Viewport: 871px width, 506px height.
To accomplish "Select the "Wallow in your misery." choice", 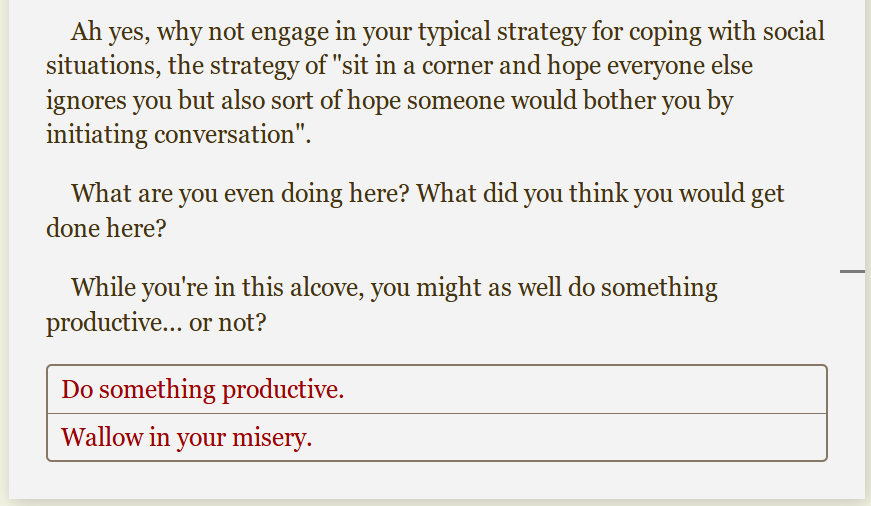I will [187, 438].
